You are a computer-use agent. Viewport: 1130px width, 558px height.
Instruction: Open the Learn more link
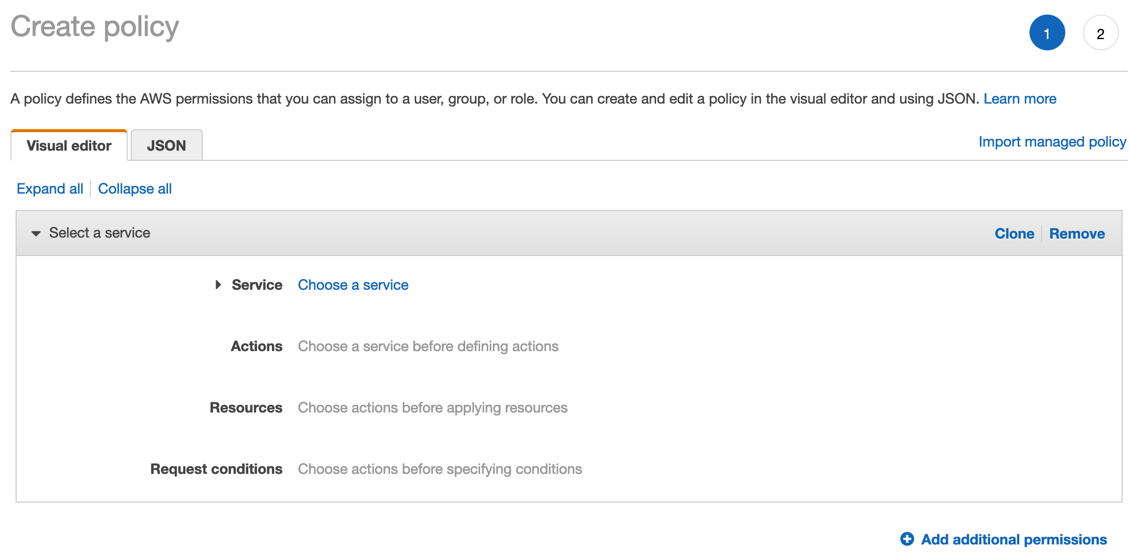(x=1020, y=99)
